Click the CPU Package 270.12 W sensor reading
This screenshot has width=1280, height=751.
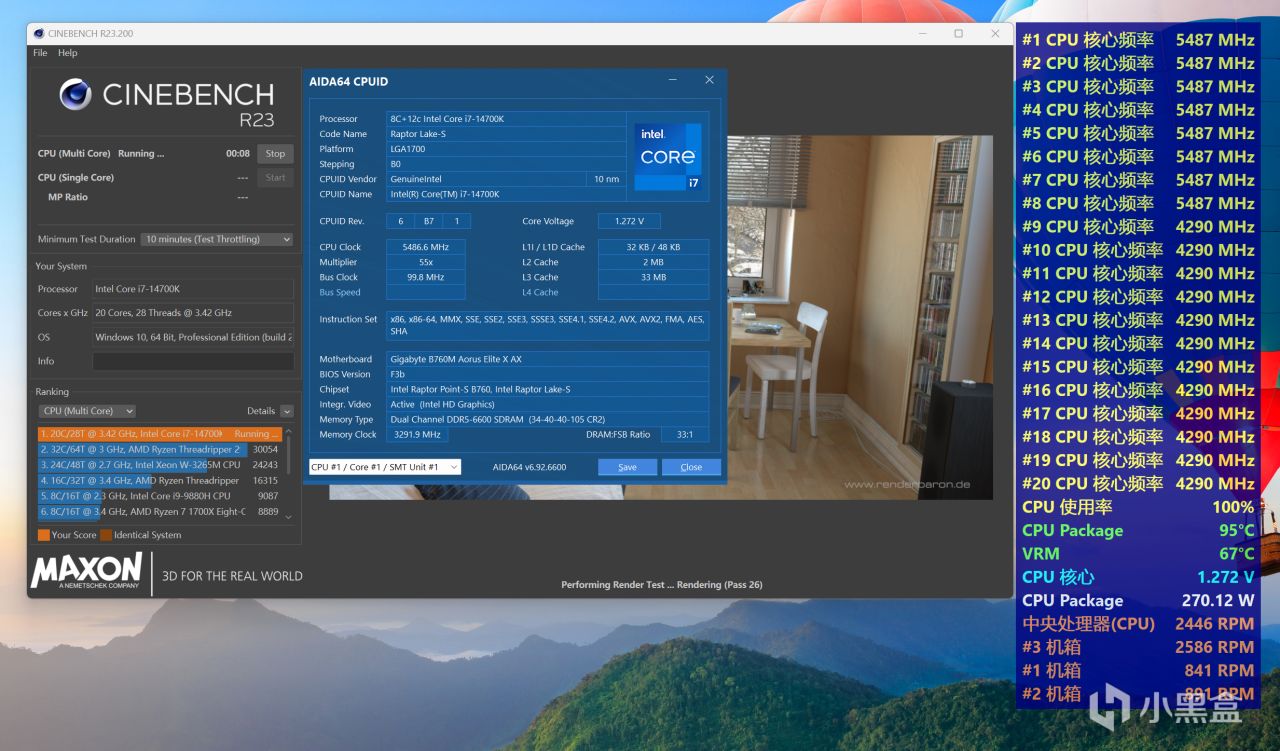coord(1138,601)
